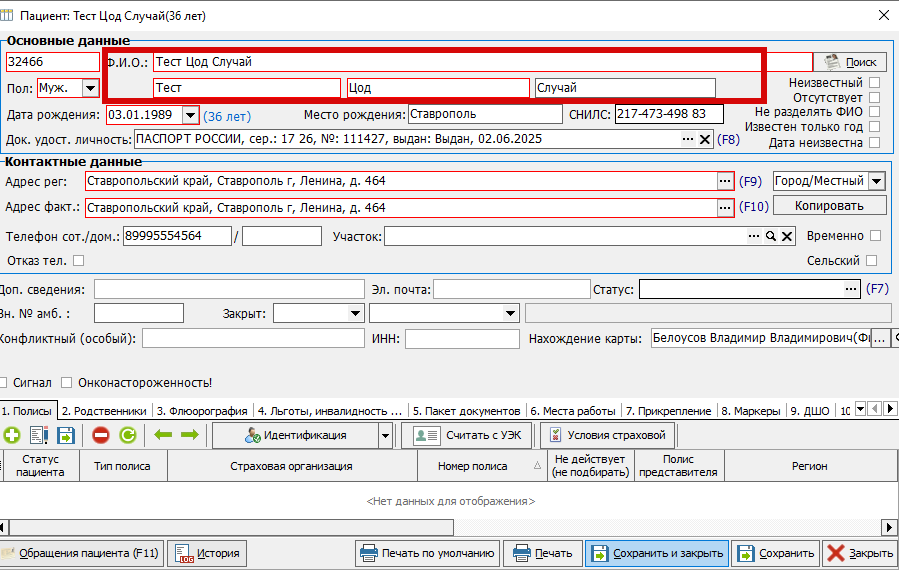Screen dimensions: 899x570
Task: Click the Сохранить button
Action: 776,553
